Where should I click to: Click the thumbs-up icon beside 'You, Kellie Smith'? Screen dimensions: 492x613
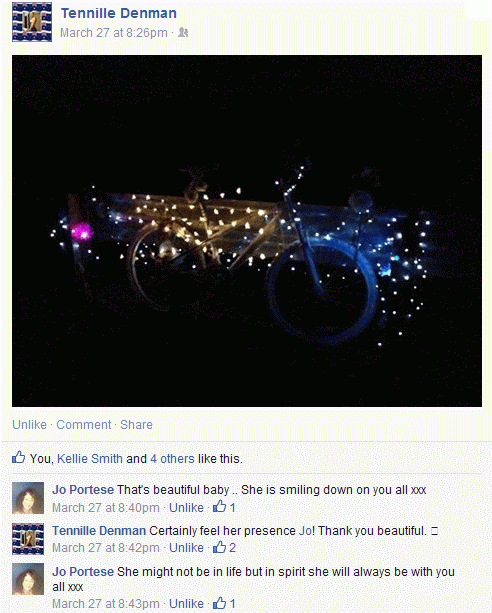point(18,457)
